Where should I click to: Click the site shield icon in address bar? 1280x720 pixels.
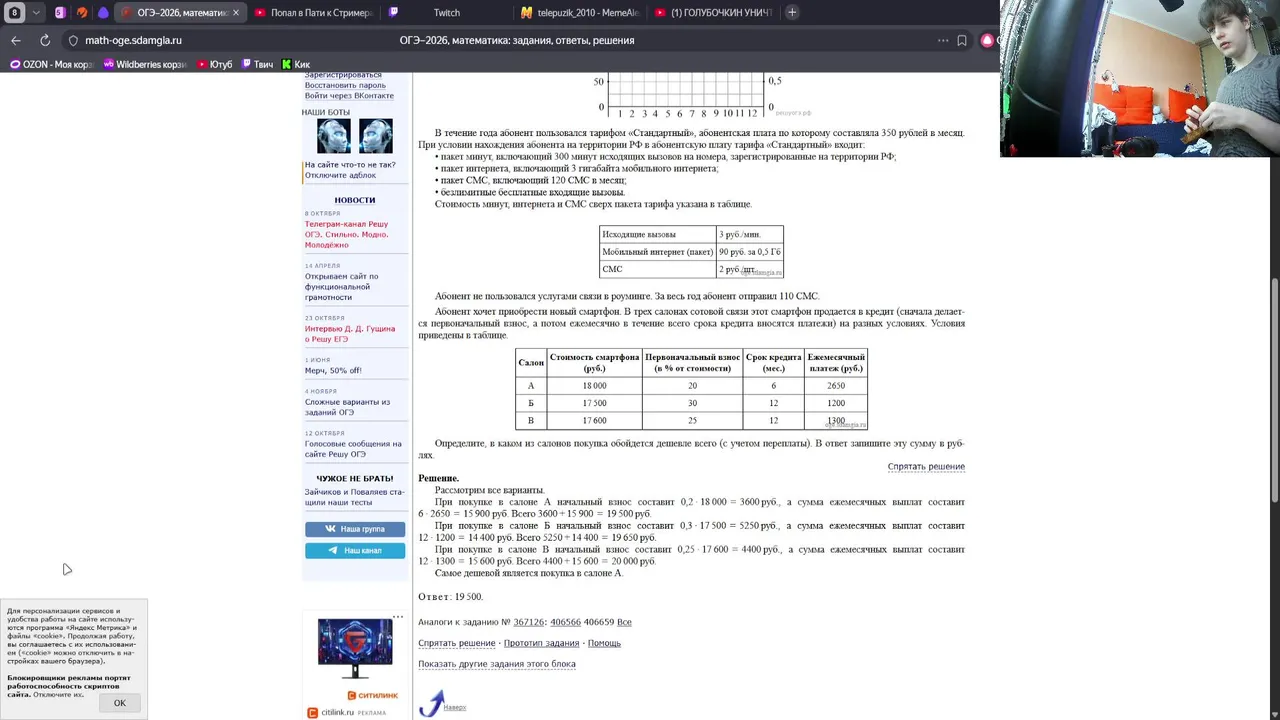tap(73, 41)
